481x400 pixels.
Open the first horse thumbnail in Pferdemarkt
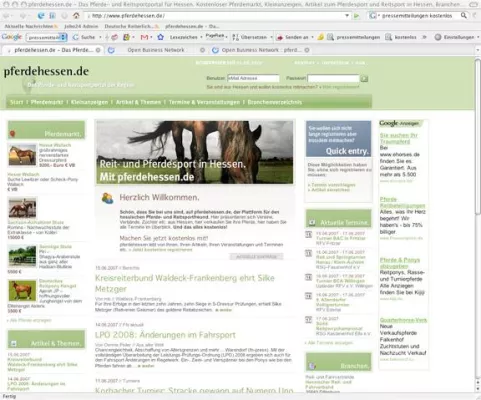coord(22,155)
